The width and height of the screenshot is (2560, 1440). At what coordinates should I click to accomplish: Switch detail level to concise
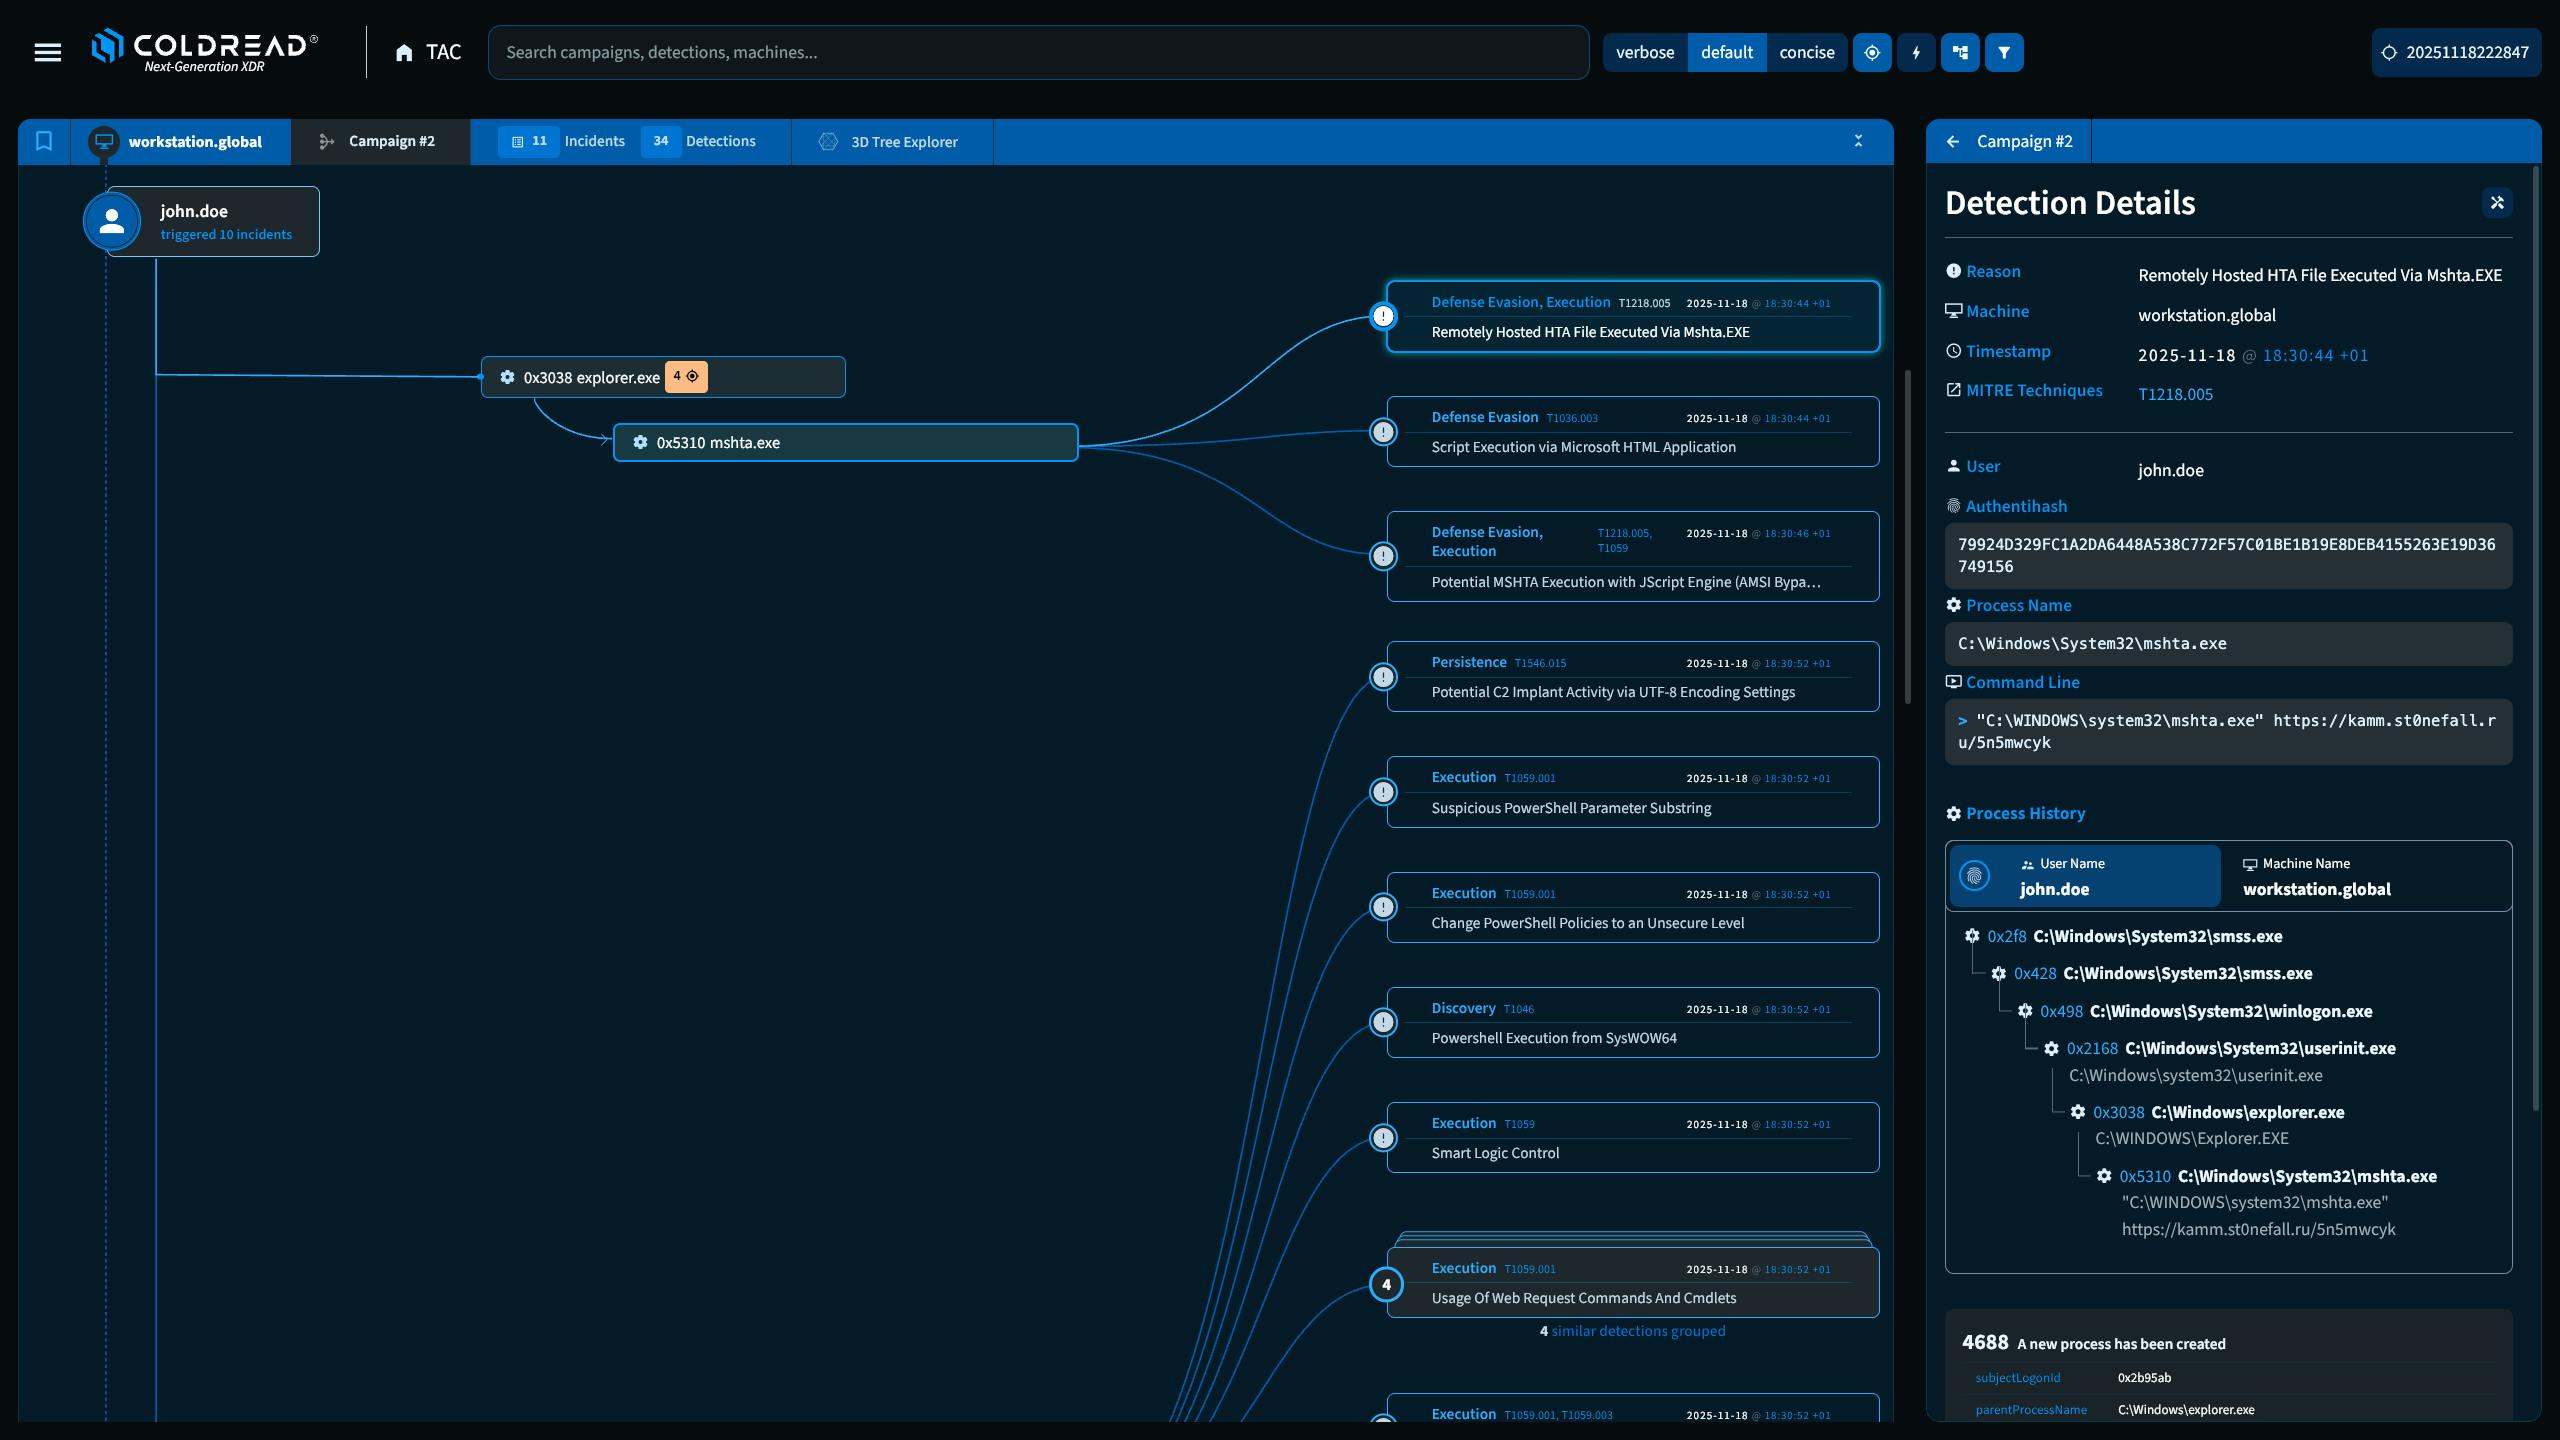click(x=1806, y=52)
